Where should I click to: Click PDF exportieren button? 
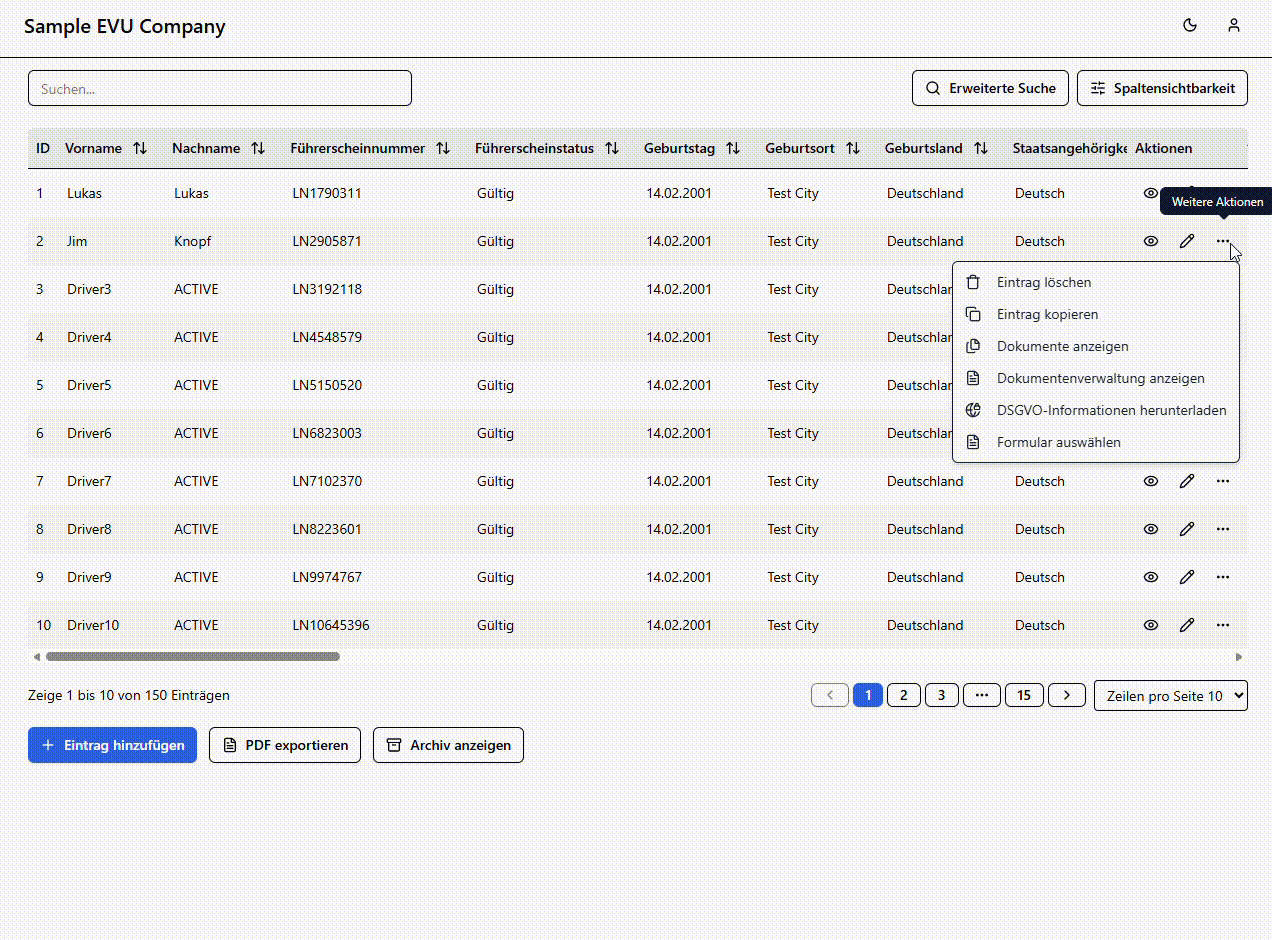[x=285, y=745]
